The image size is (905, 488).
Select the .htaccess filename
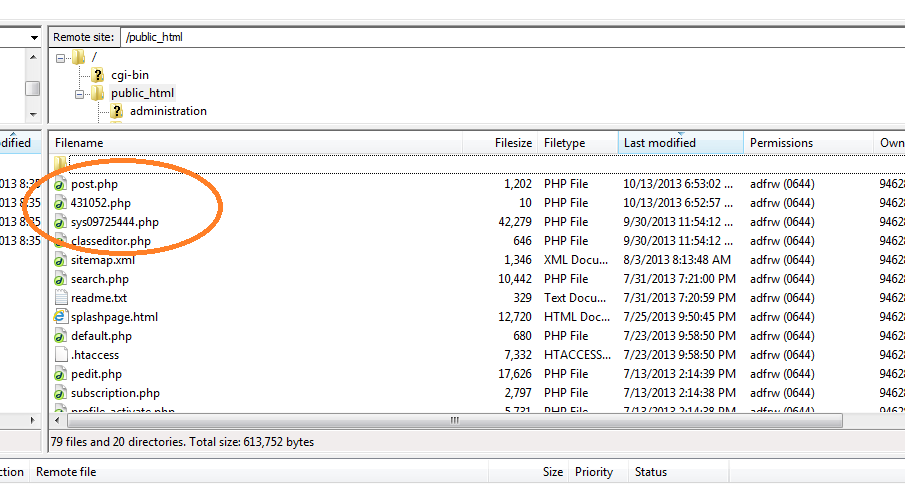coord(95,355)
